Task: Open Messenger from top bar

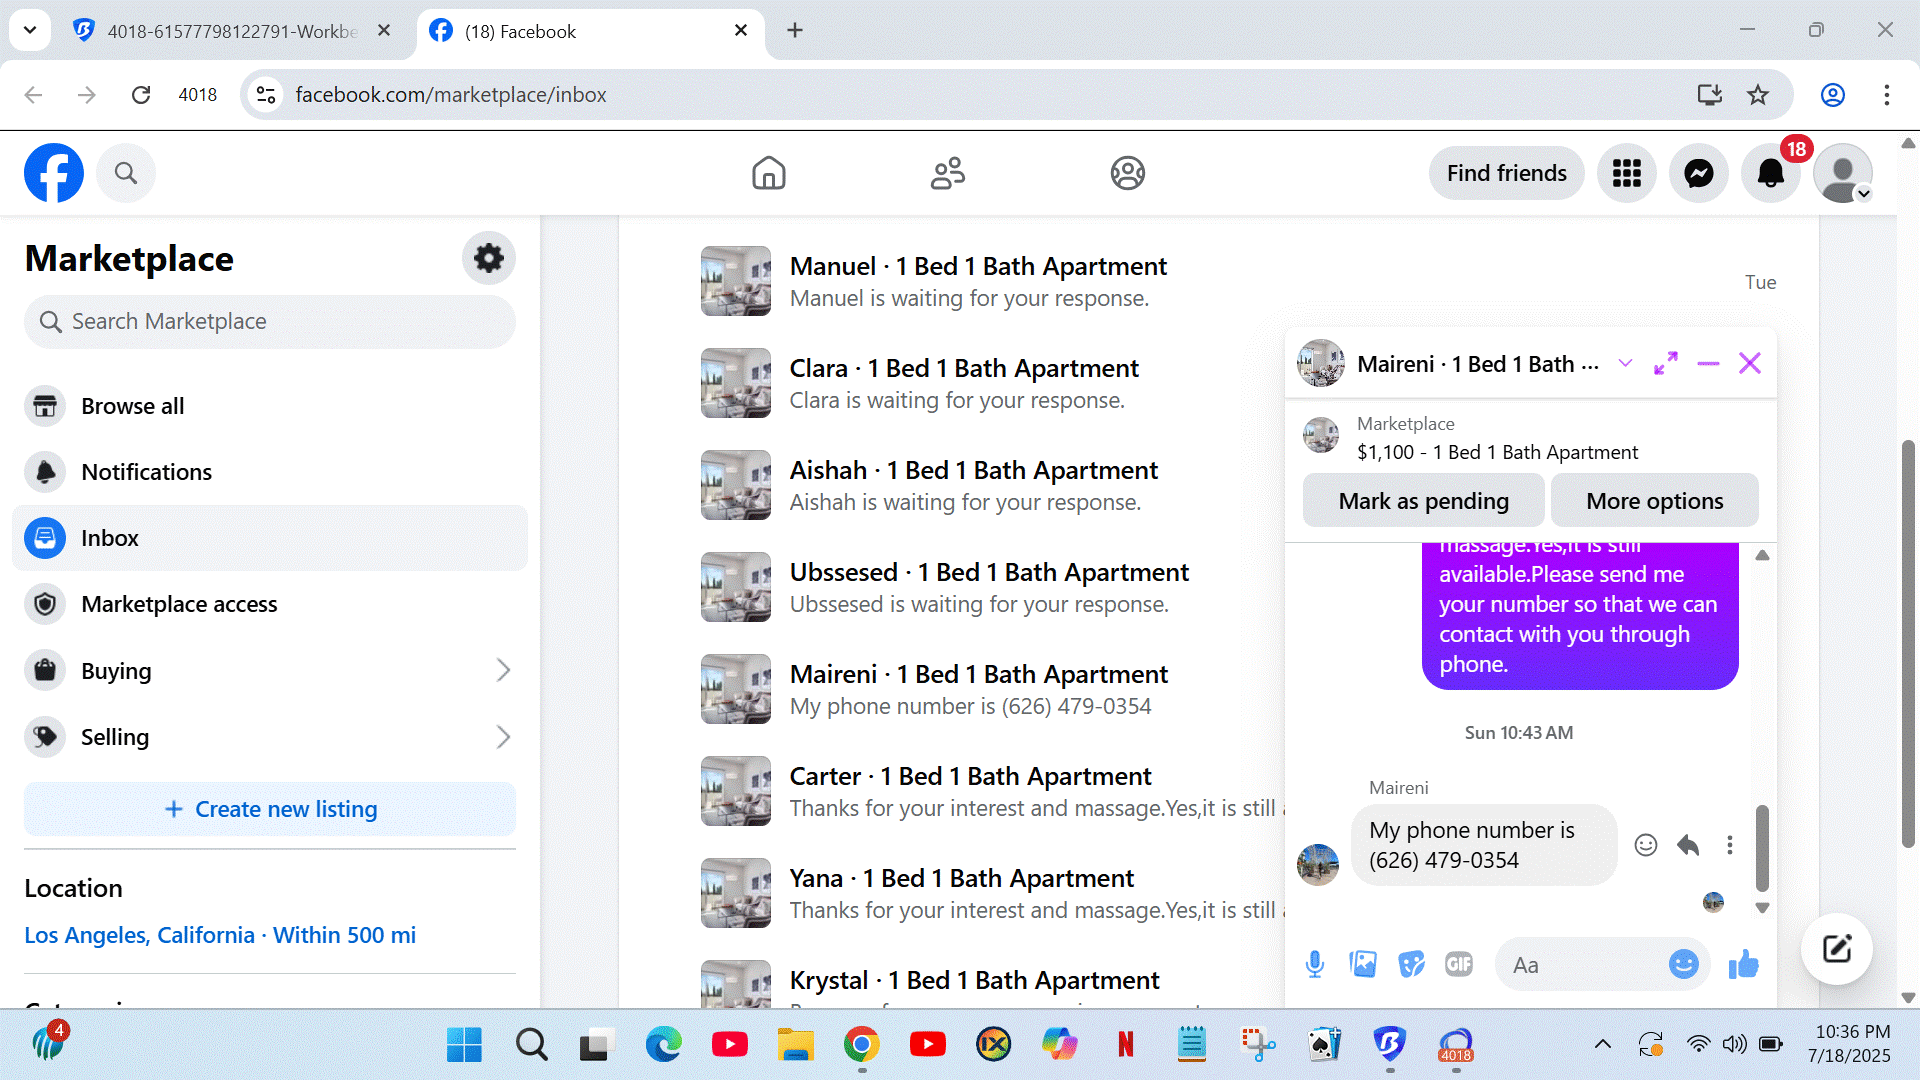Action: tap(1698, 174)
